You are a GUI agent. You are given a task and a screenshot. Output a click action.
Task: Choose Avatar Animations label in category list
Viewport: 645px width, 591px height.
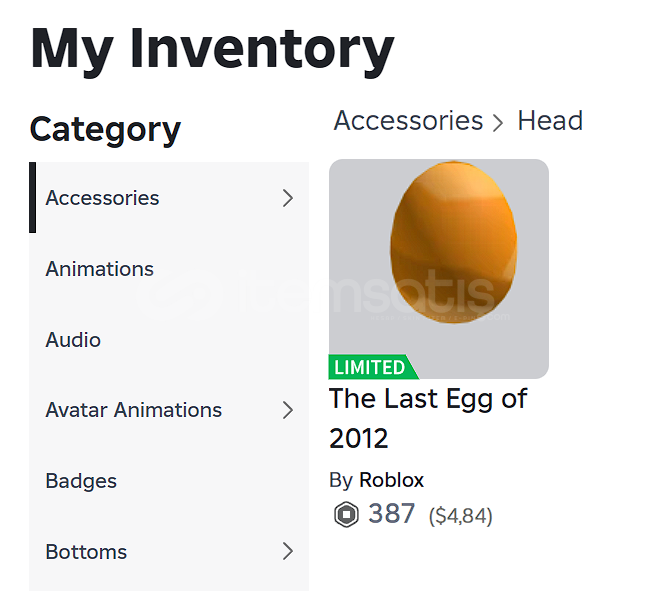click(133, 410)
